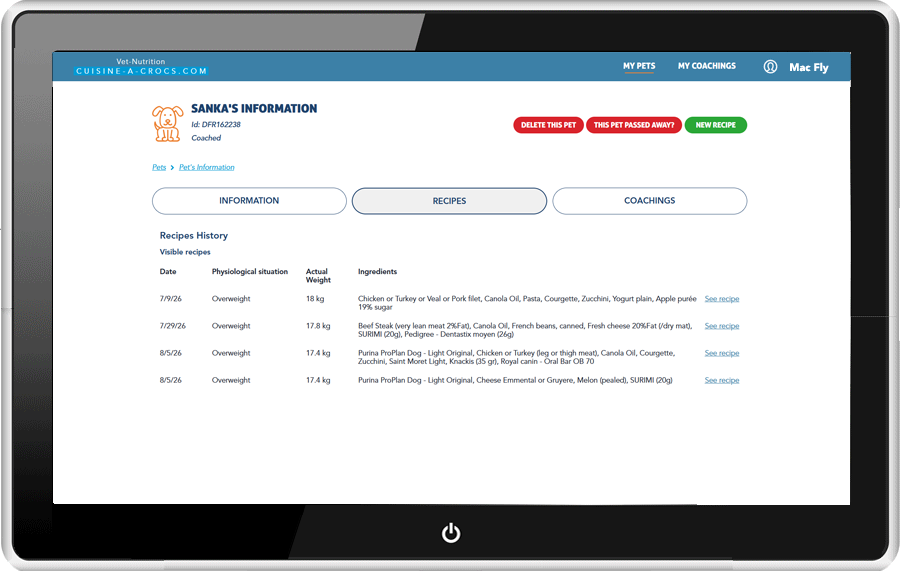Click the Date column header
This screenshot has width=900, height=571.
point(168,271)
